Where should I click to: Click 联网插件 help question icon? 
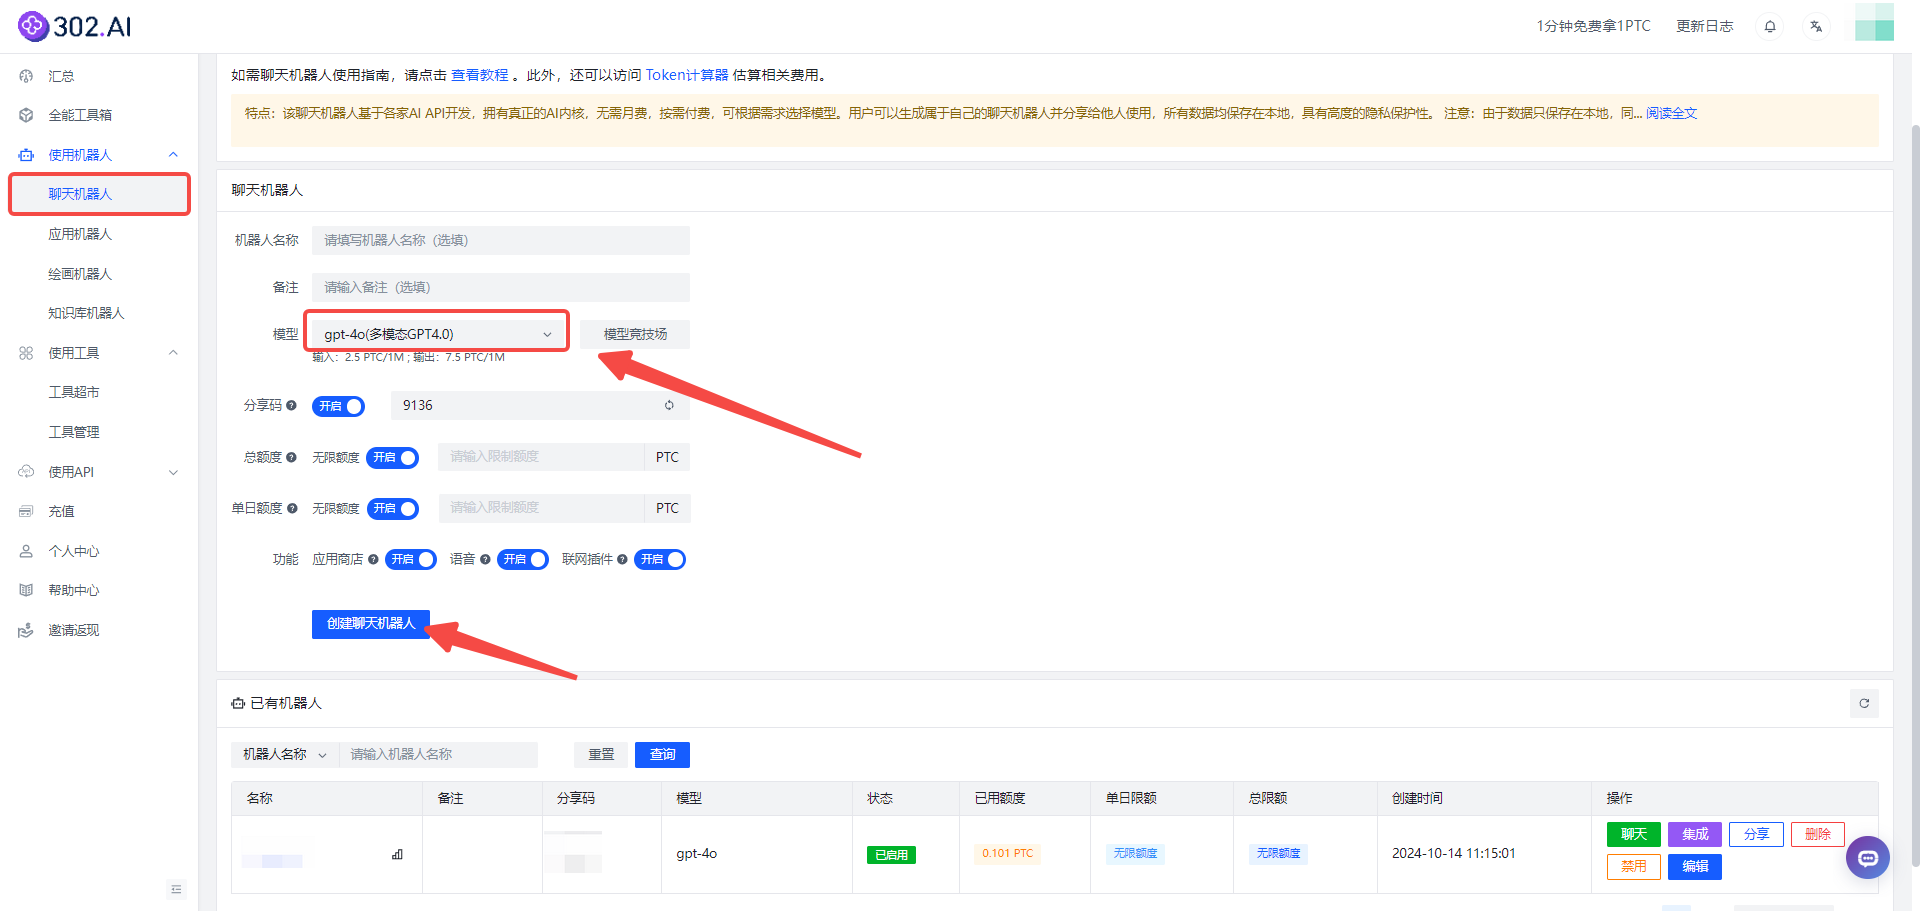[x=622, y=559]
